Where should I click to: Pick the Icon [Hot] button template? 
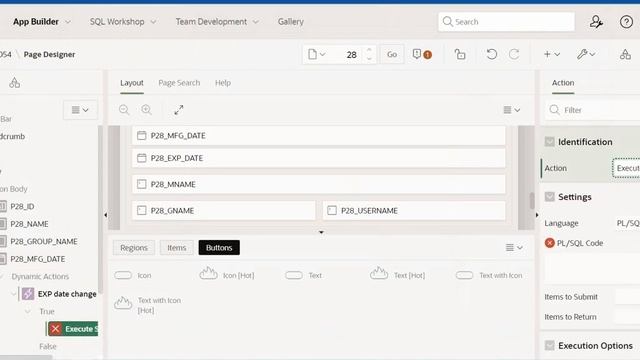point(227,274)
